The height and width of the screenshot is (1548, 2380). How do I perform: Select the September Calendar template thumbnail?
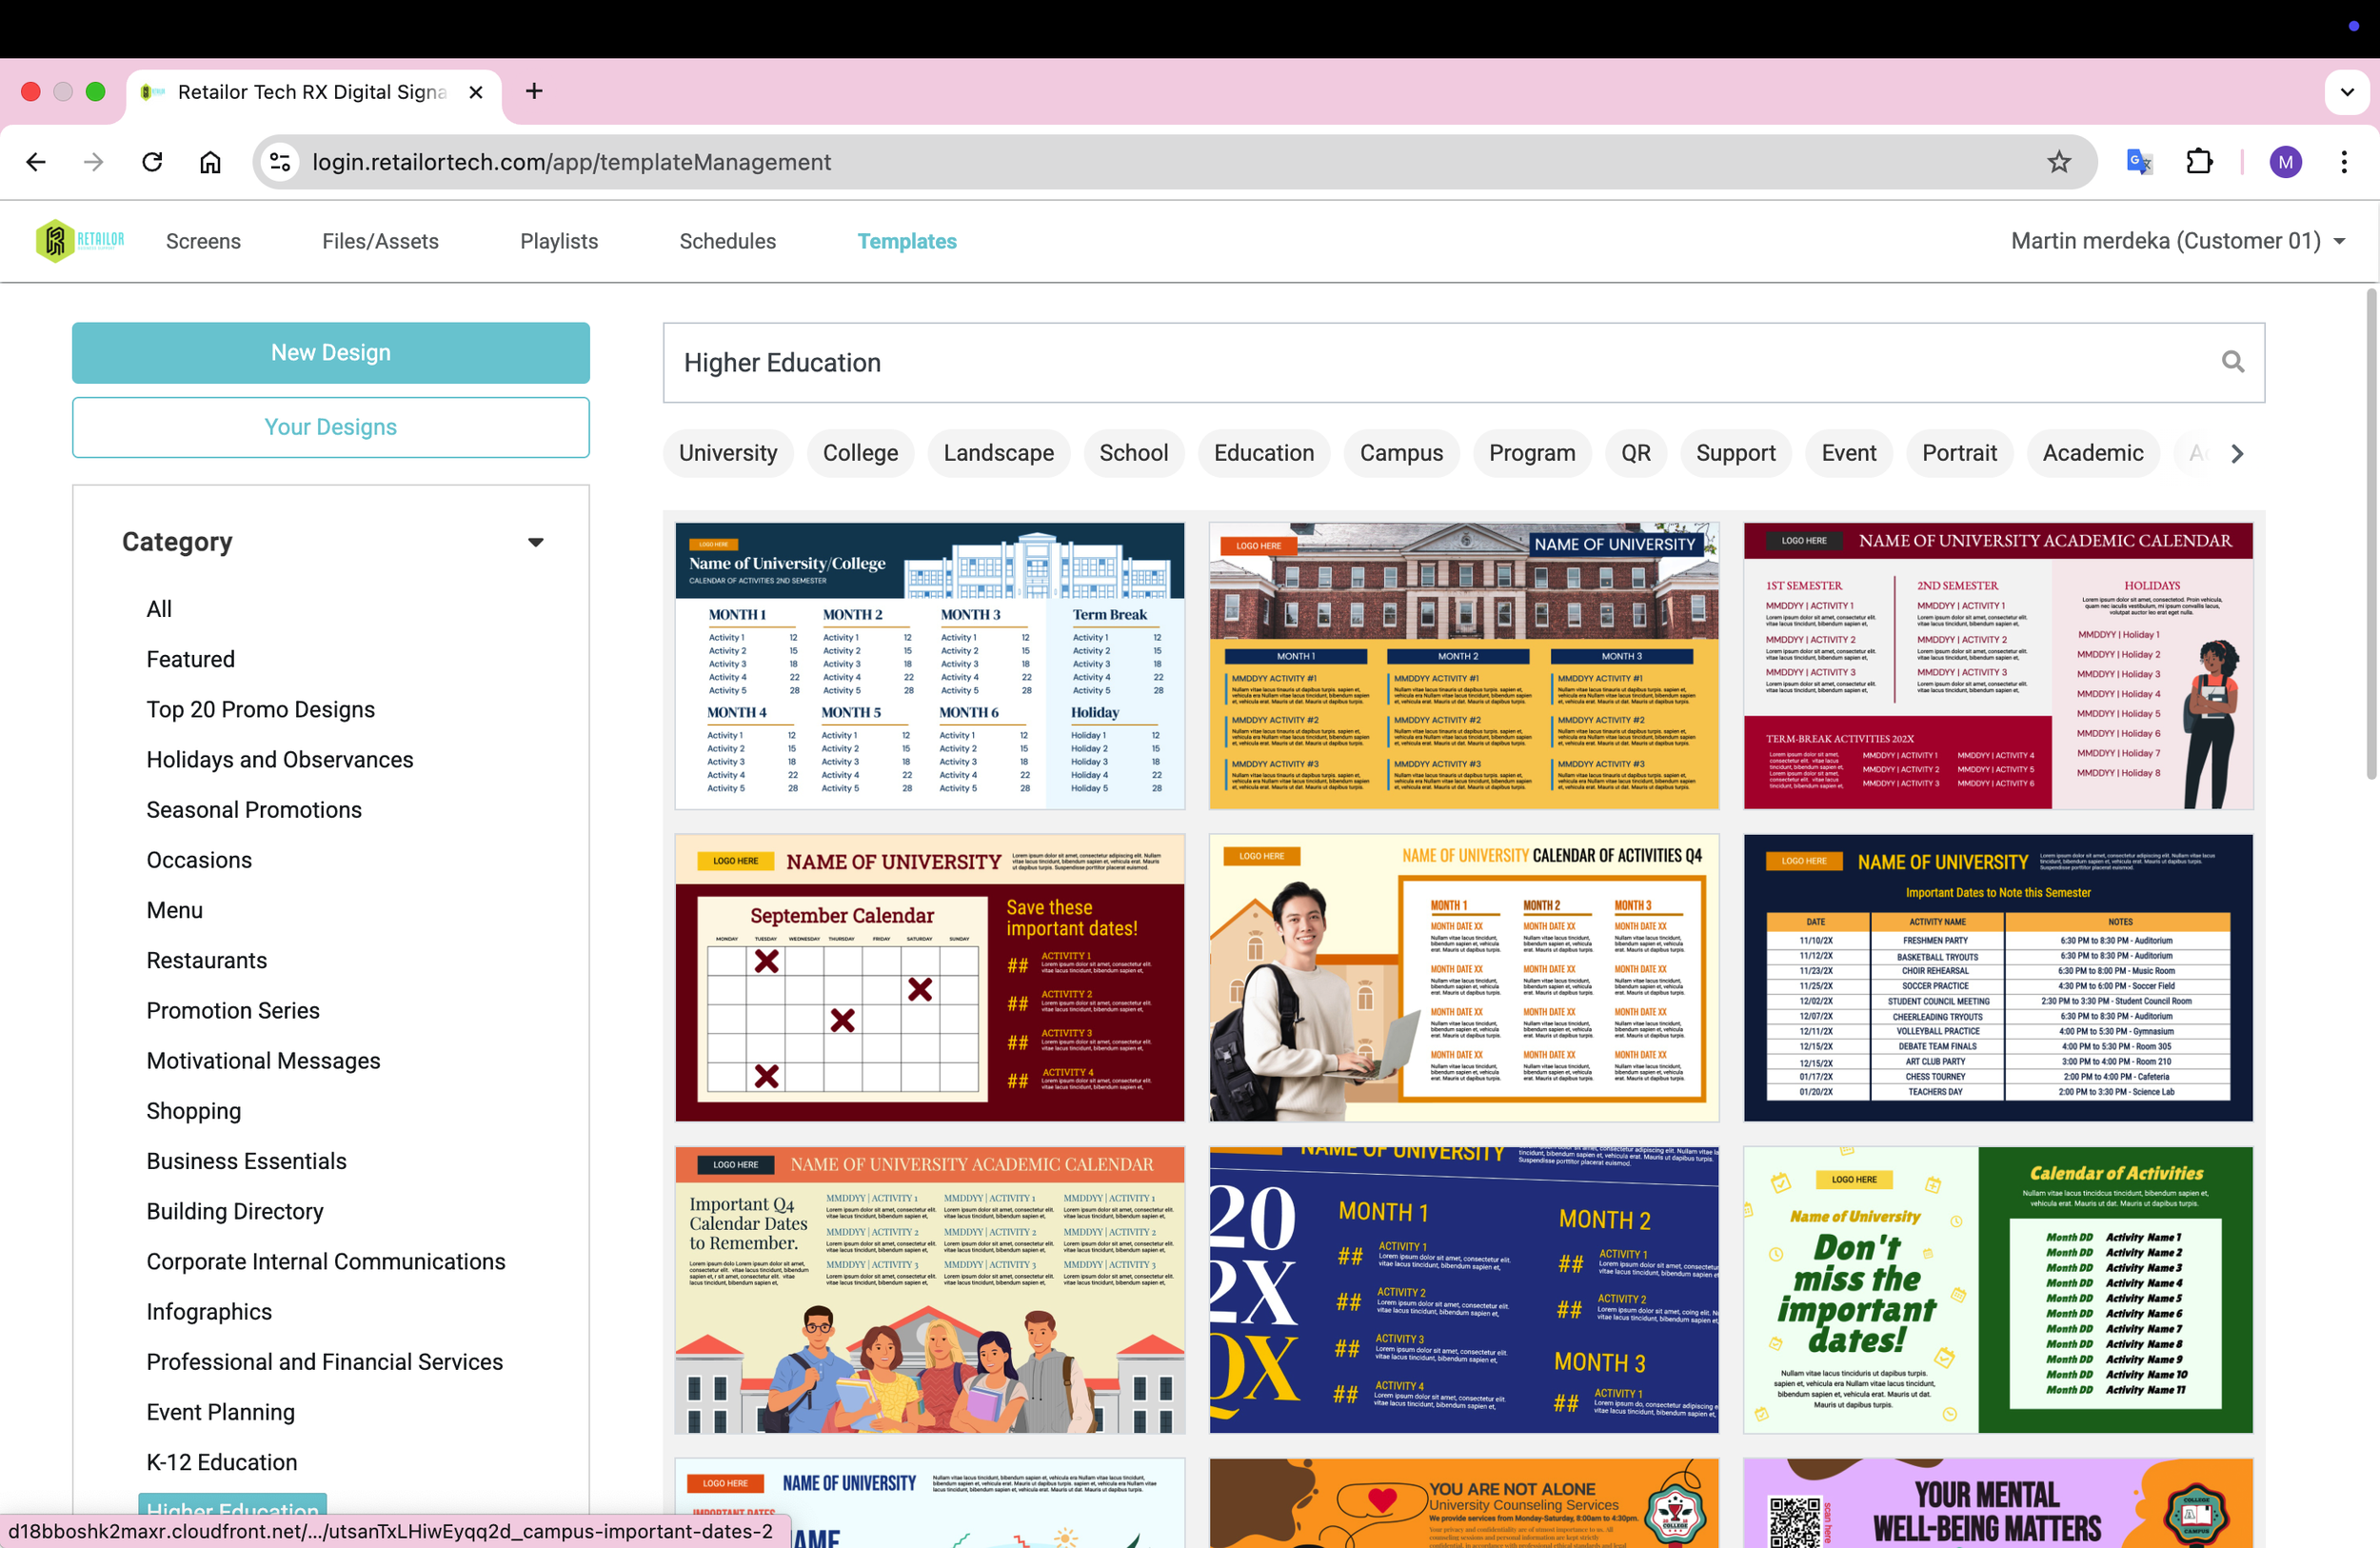coord(928,977)
